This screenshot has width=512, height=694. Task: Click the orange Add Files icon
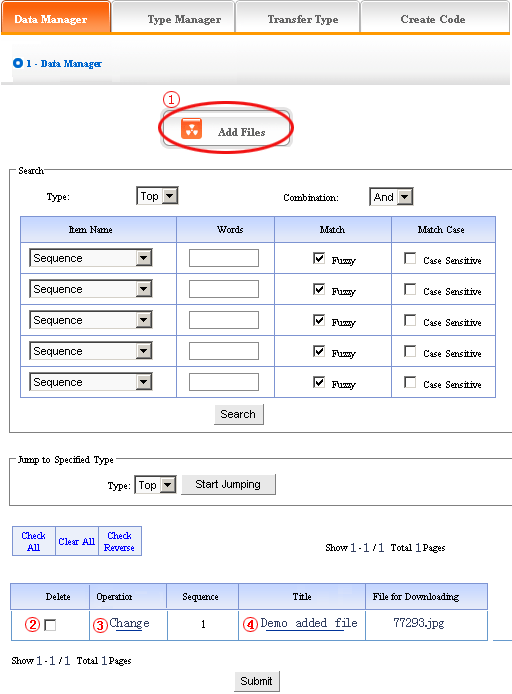coord(192,129)
